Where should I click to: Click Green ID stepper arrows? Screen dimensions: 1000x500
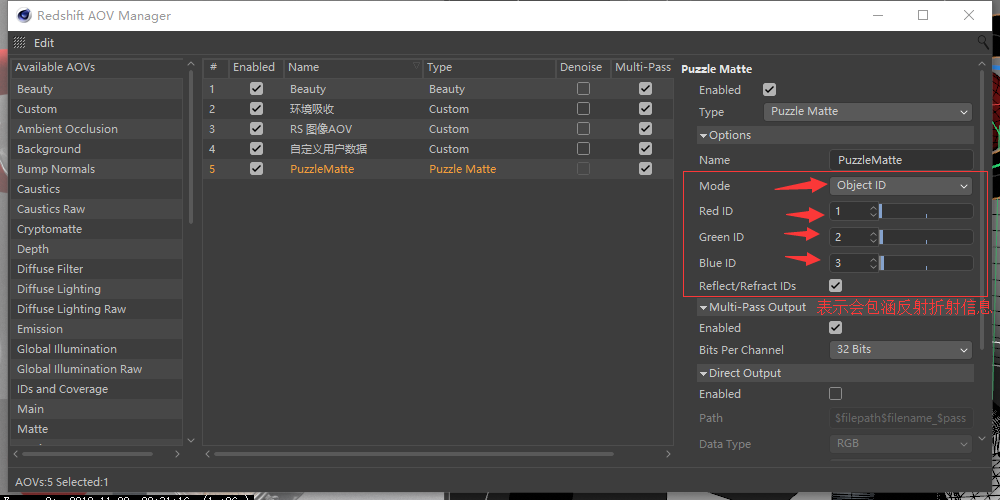[x=873, y=237]
